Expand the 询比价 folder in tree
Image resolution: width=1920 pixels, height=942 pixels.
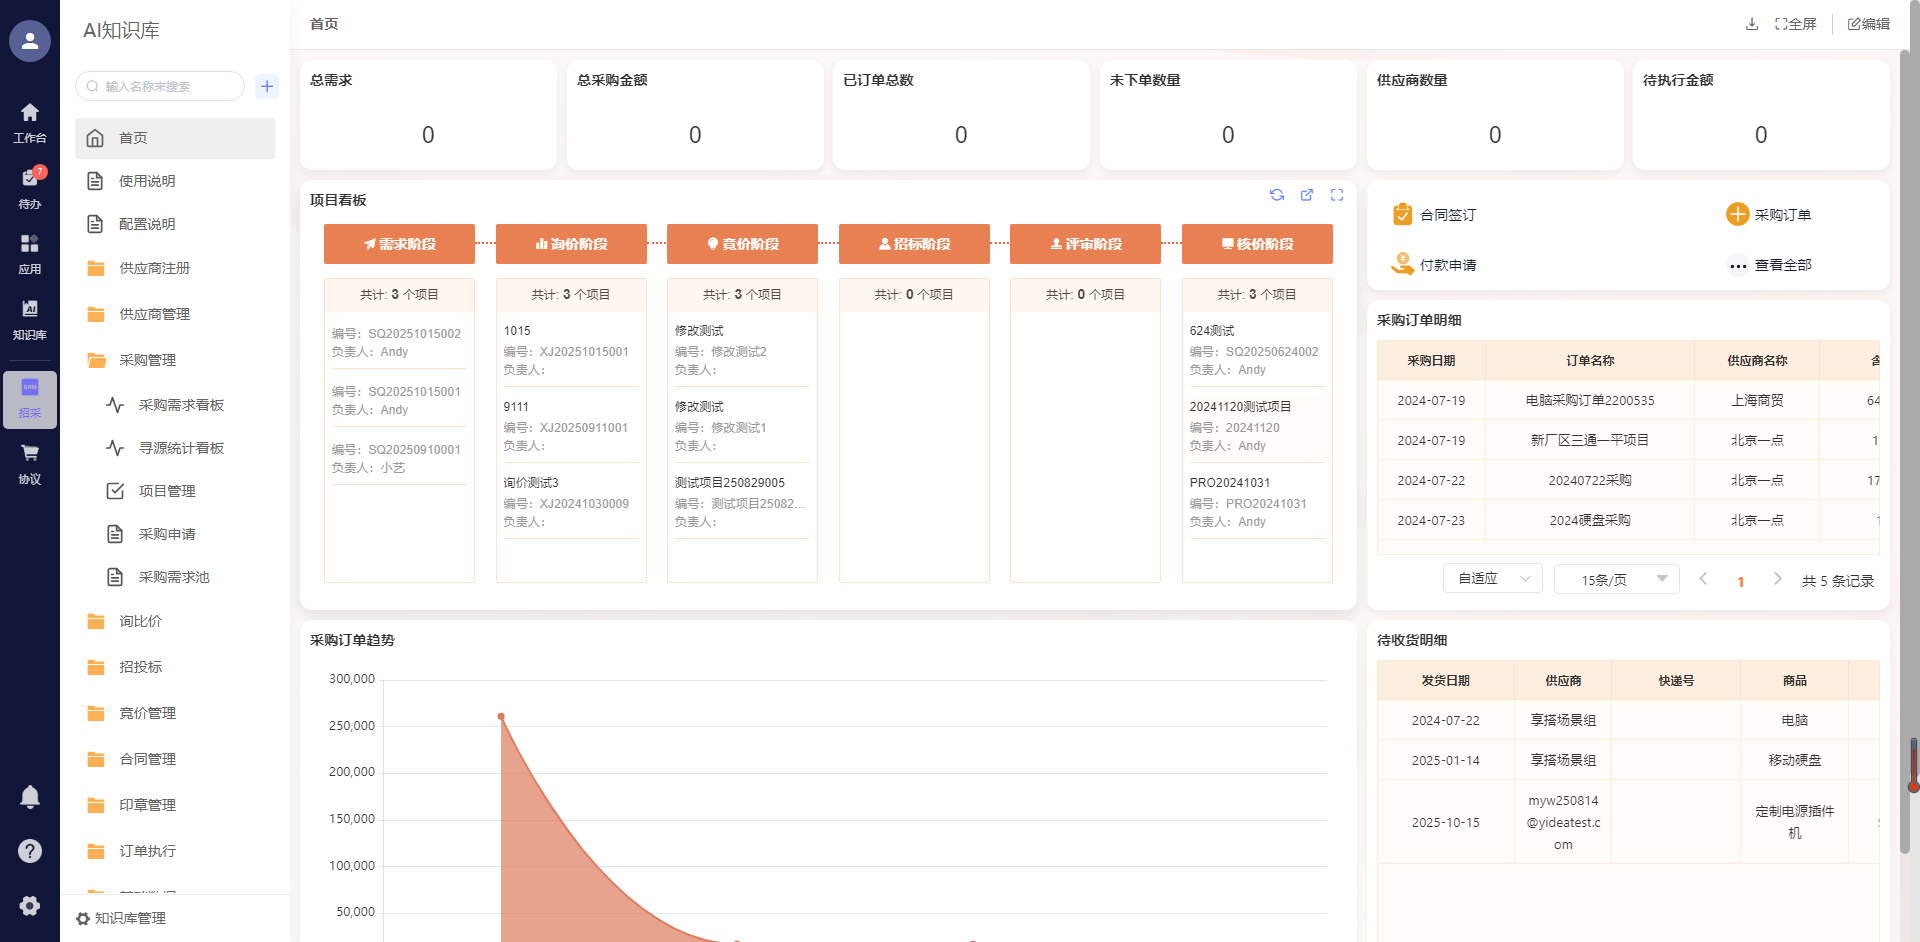pos(140,621)
